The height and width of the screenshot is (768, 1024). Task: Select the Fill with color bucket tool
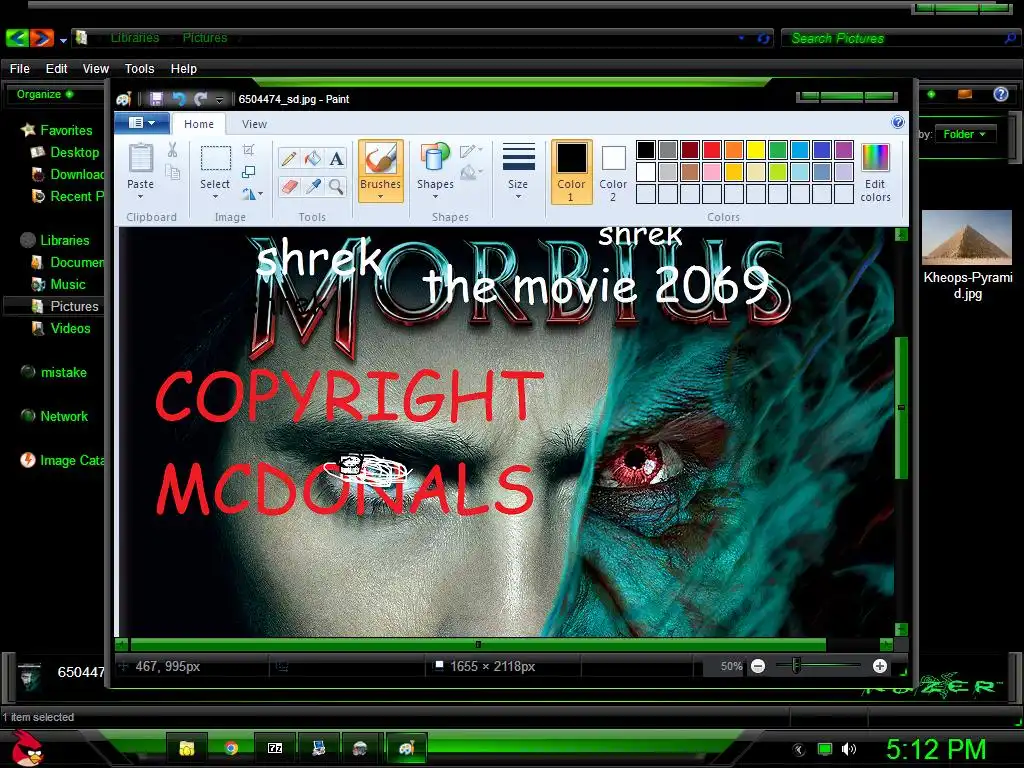313,159
